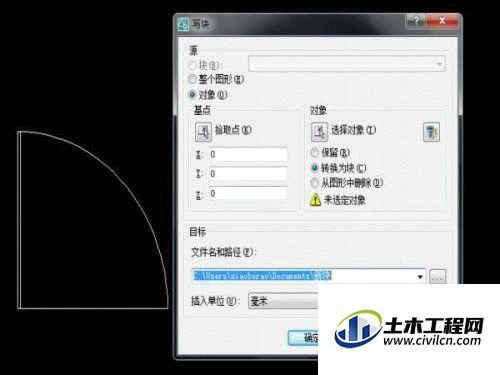Choose the 块 (Block) source radio button

pos(192,64)
